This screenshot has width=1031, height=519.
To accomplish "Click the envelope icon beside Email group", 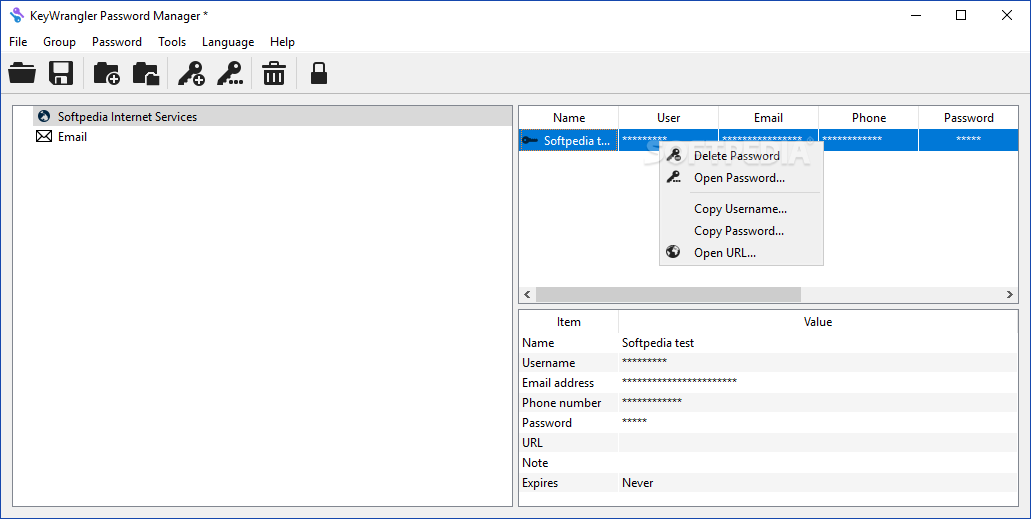I will tap(44, 136).
